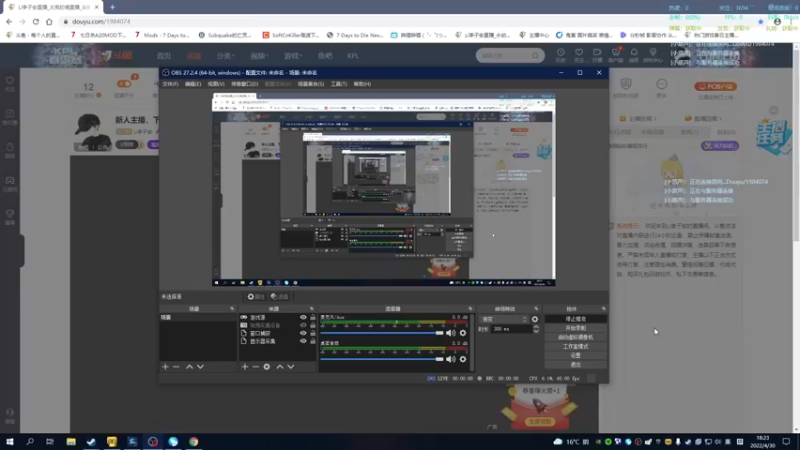Open Chrome from the Windows taskbar

tap(193, 441)
